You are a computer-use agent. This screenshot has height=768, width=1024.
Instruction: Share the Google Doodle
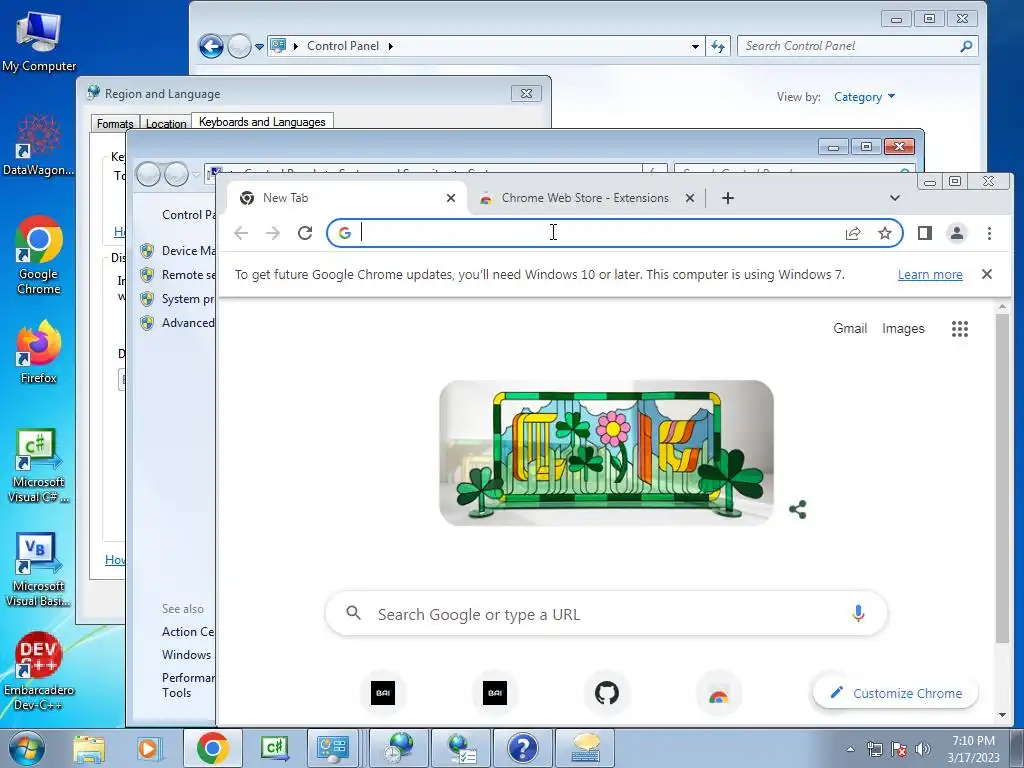pyautogui.click(x=797, y=509)
